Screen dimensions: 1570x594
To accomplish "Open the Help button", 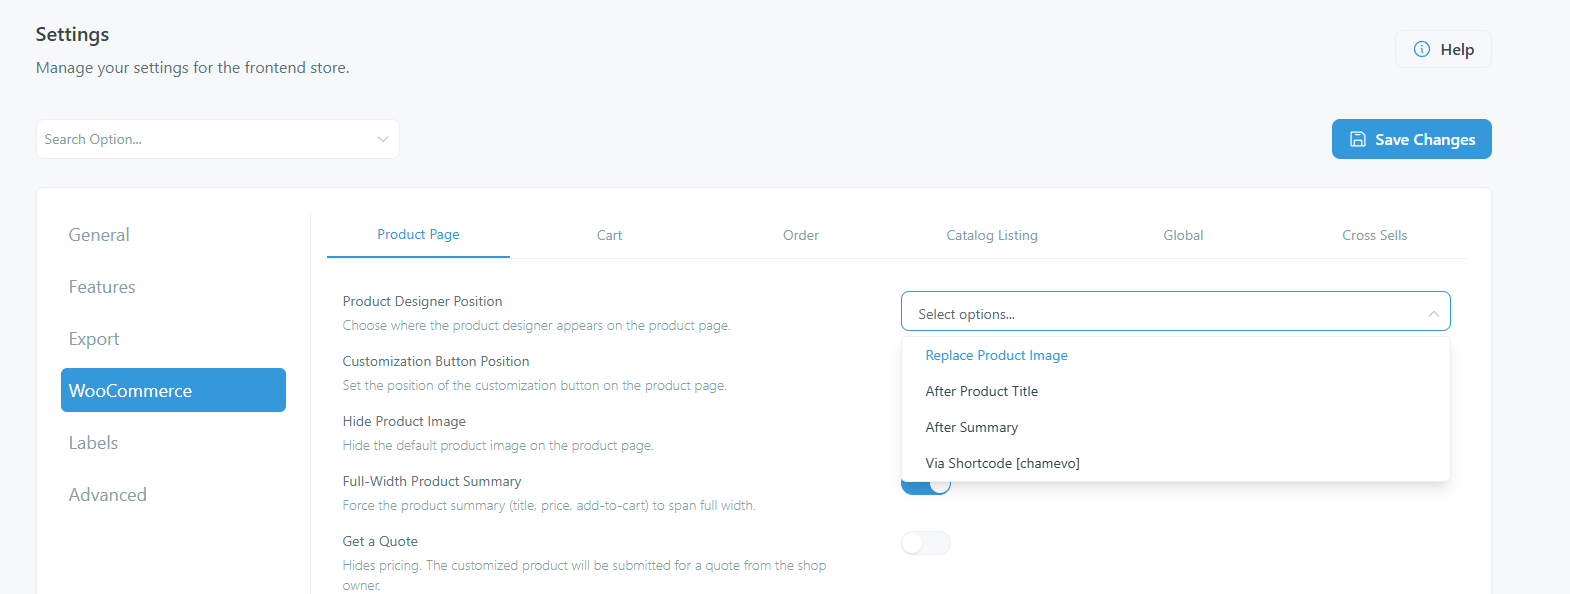I will pos(1443,49).
